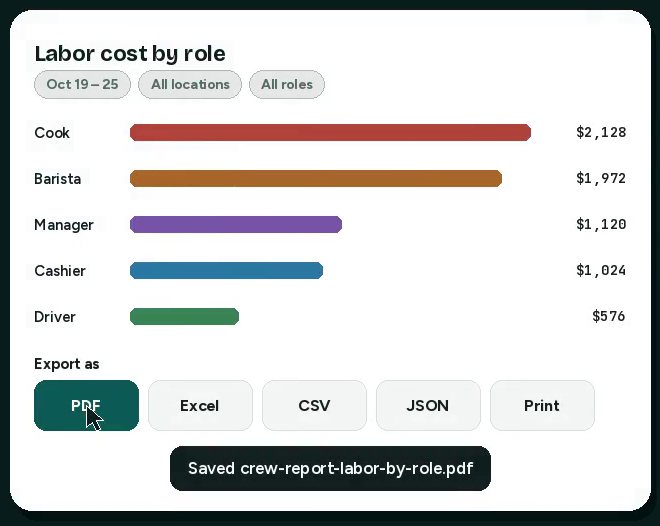
Task: Select the purple Manager cost bar
Action: pyautogui.click(x=236, y=224)
